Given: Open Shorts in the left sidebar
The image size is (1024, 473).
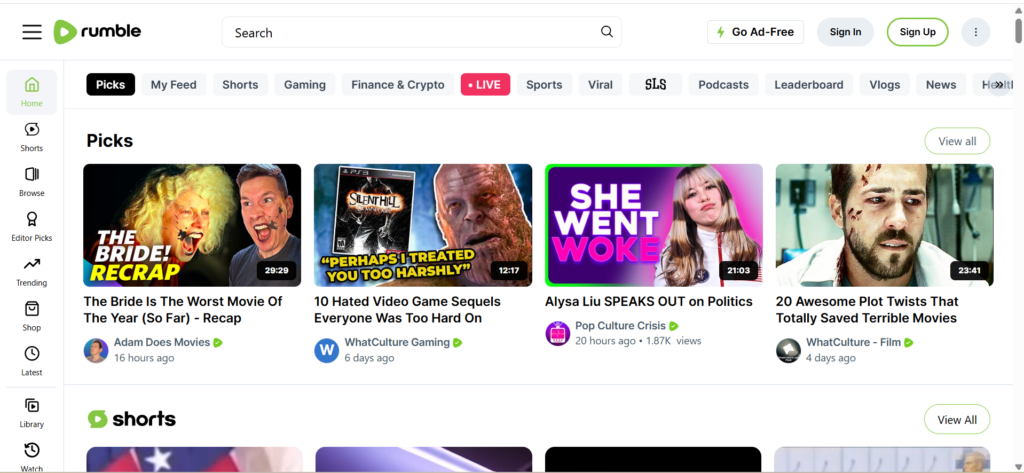Looking at the screenshot, I should point(32,136).
